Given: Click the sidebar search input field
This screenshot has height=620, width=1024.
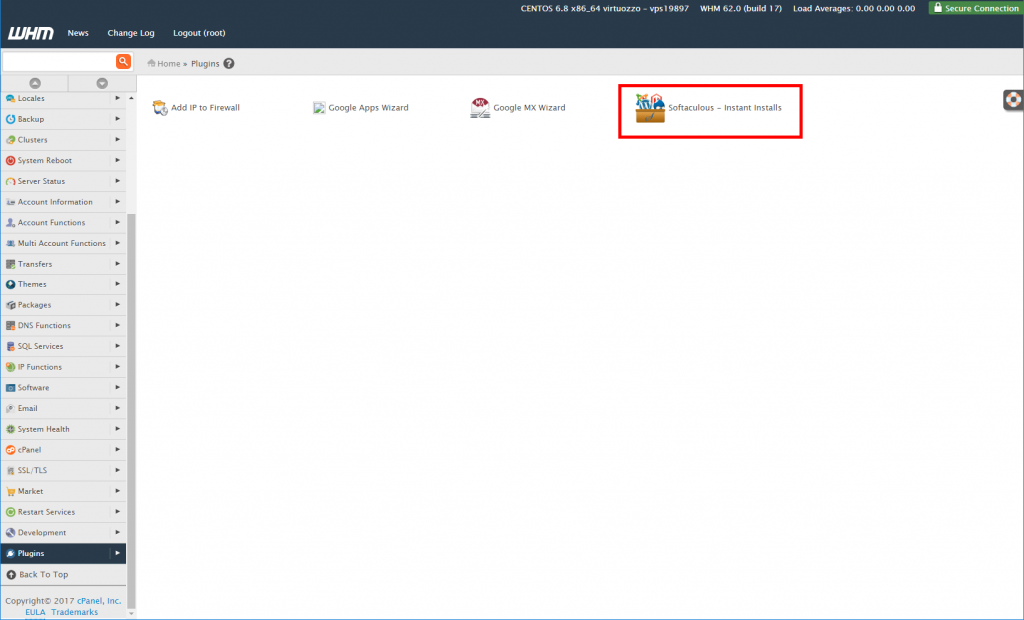Looking at the screenshot, I should pos(59,61).
